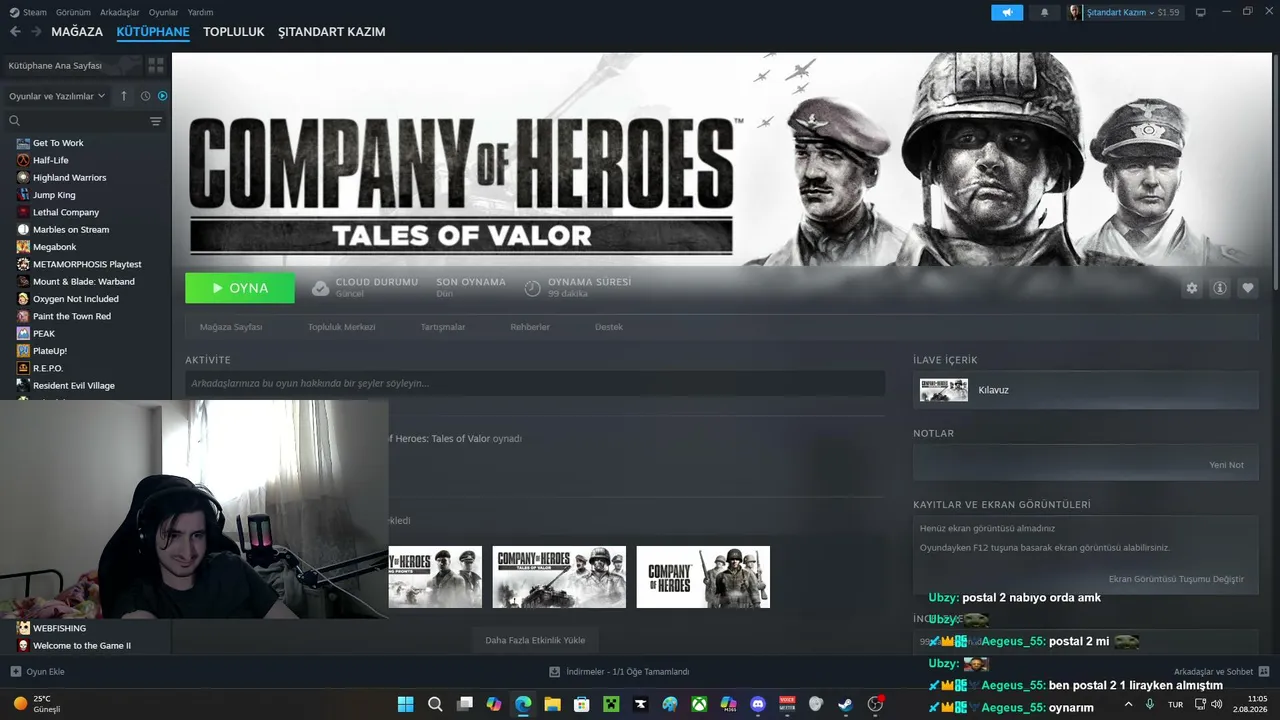Open the Mağaza Sayfası link
The height and width of the screenshot is (720, 1280).
pyautogui.click(x=231, y=327)
